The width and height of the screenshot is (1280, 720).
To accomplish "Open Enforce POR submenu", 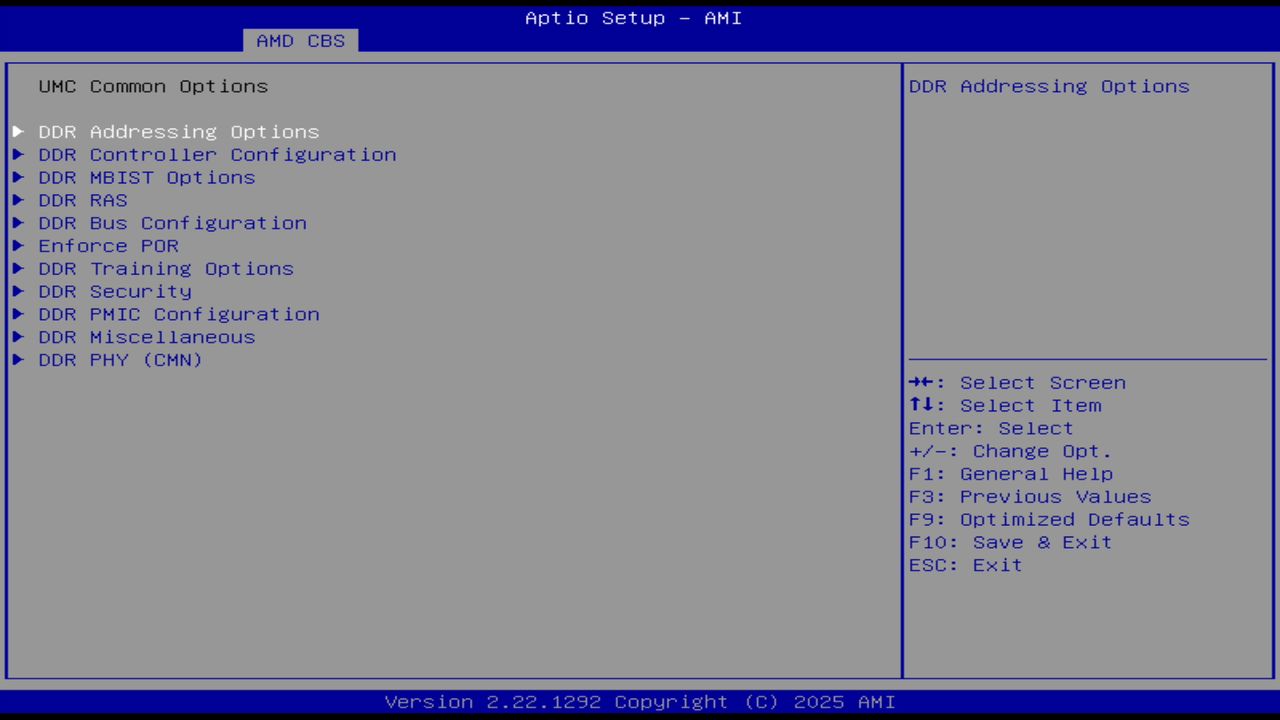I will [x=109, y=246].
